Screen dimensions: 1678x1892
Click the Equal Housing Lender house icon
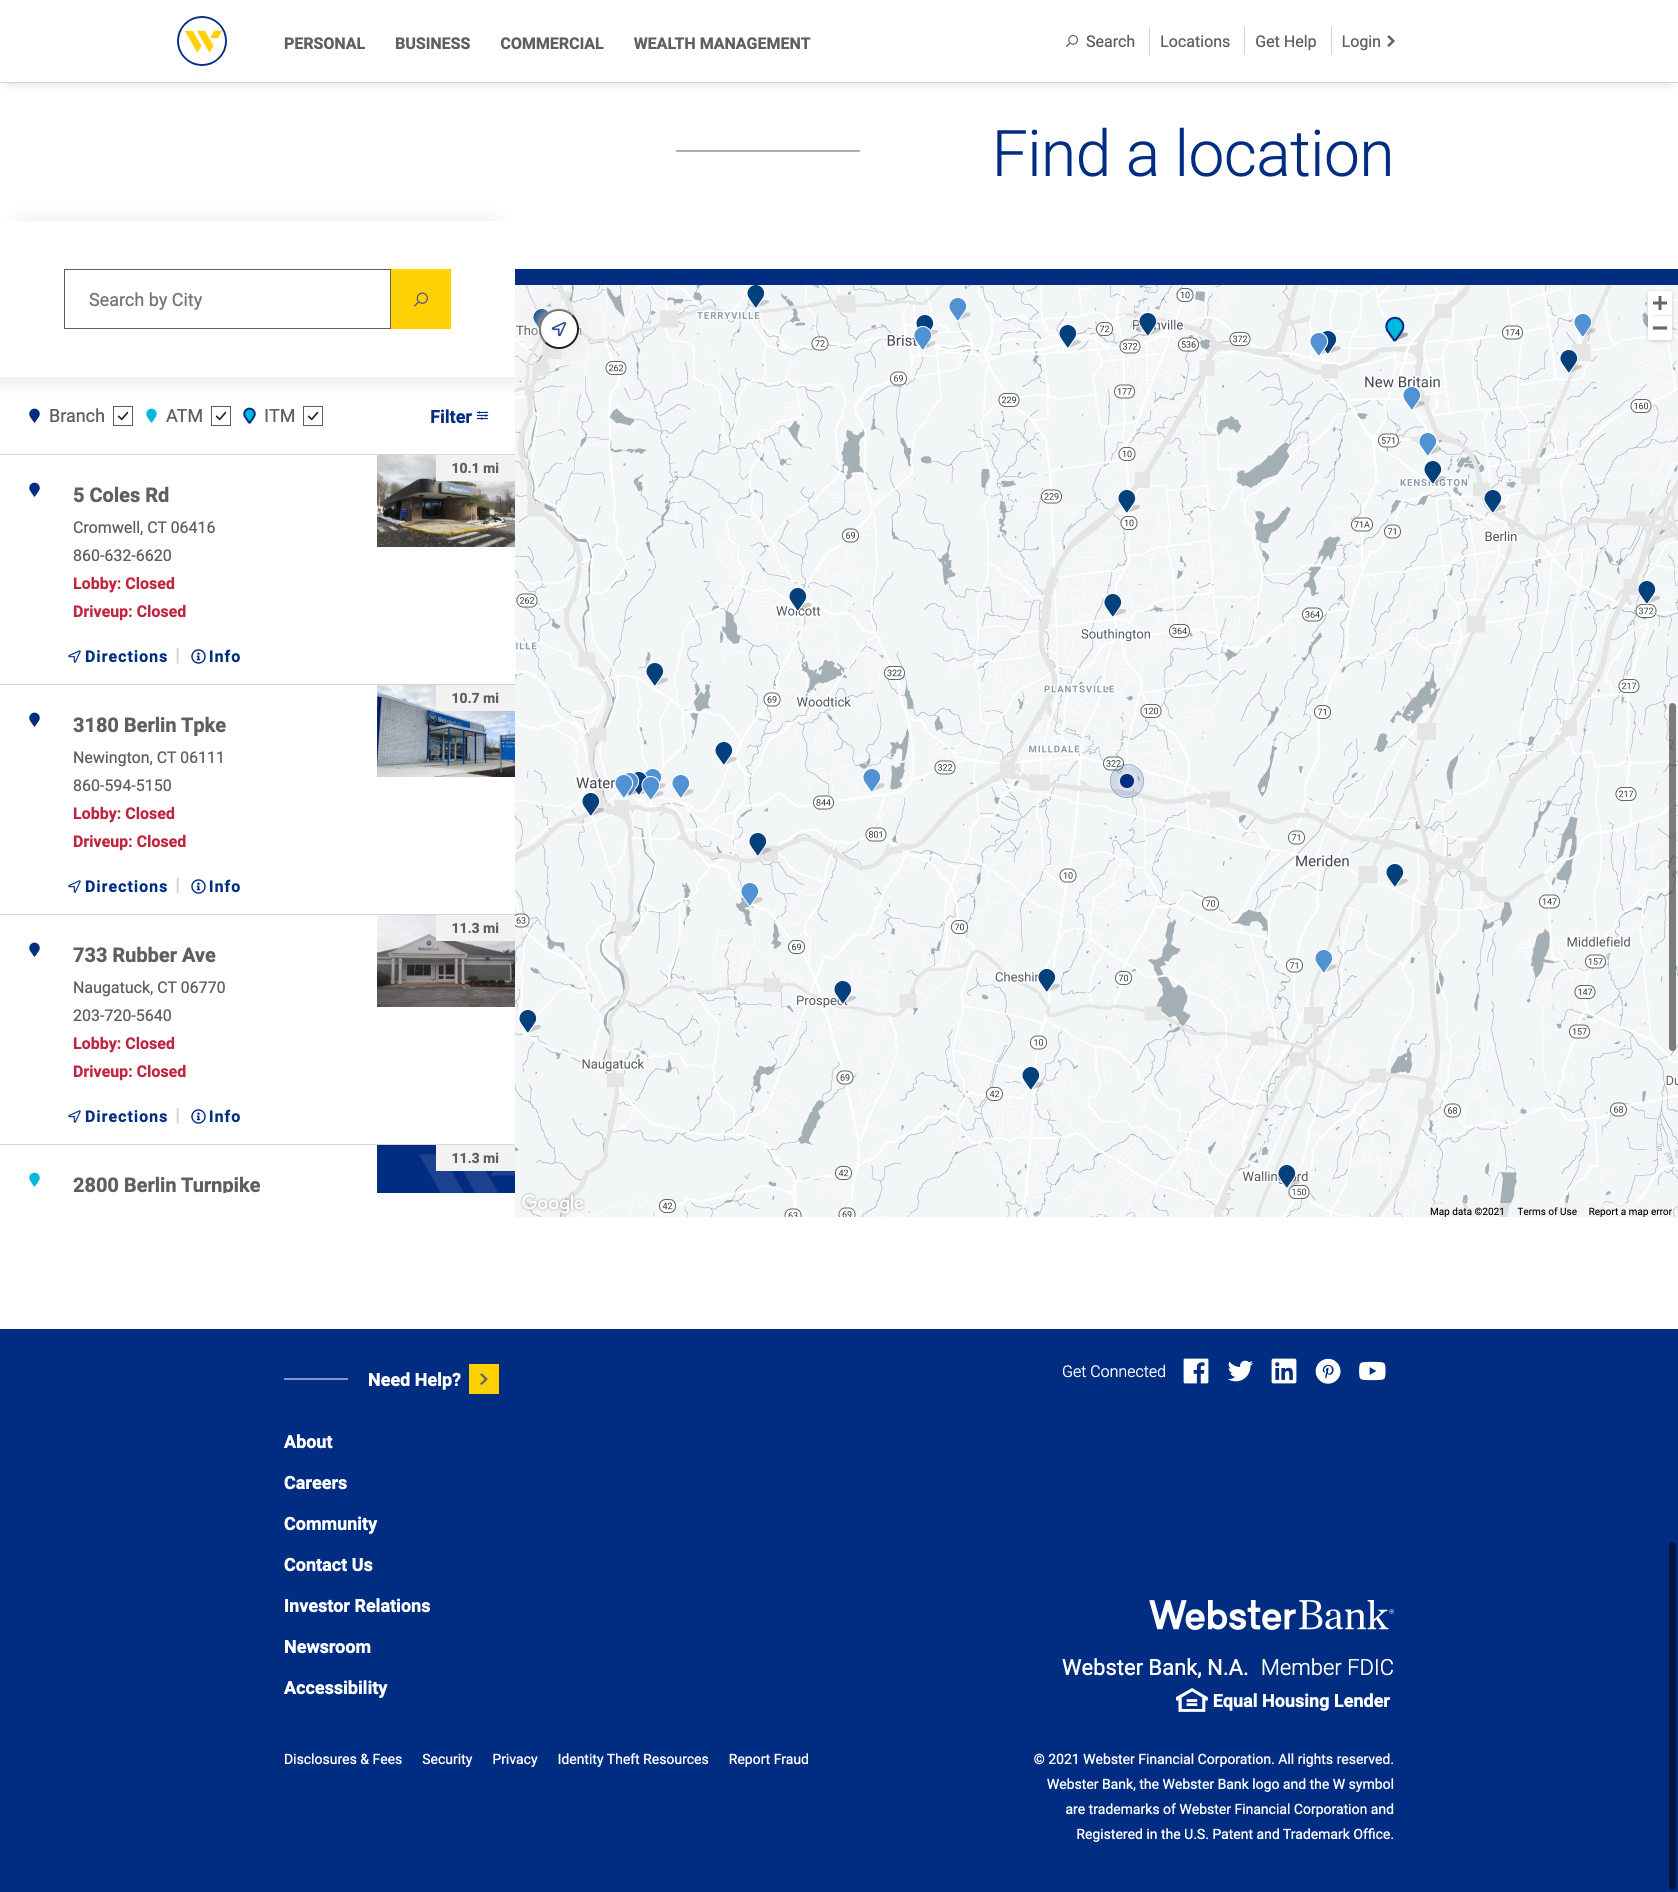click(1191, 1700)
